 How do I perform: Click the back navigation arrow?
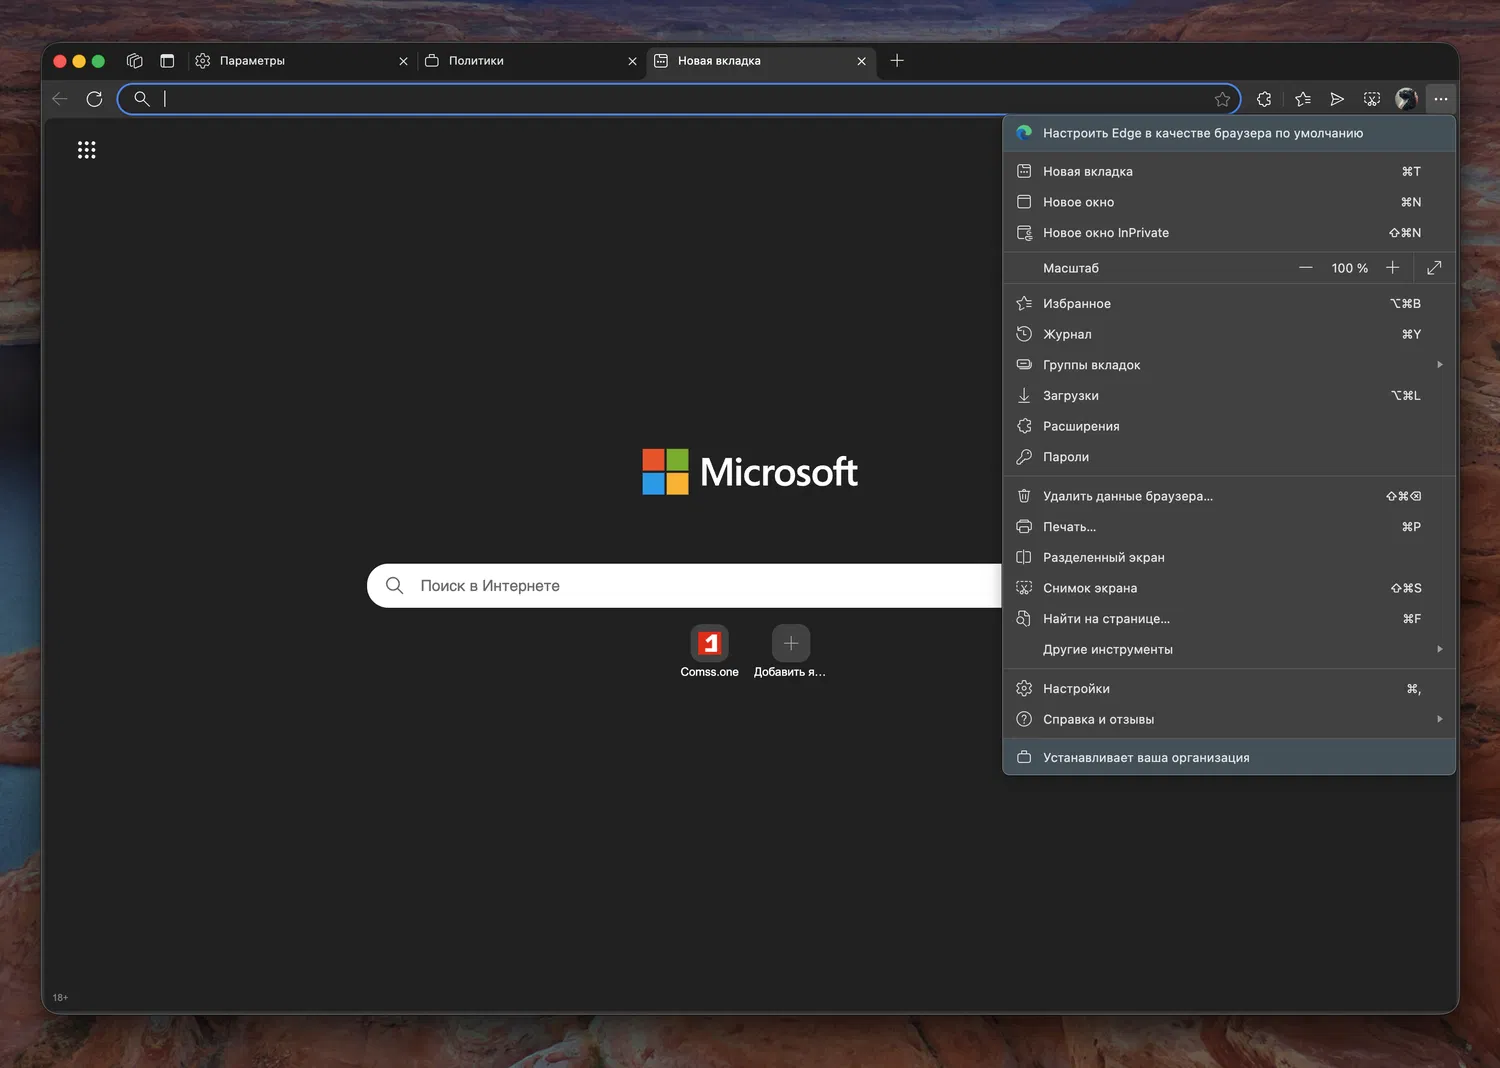tap(60, 99)
